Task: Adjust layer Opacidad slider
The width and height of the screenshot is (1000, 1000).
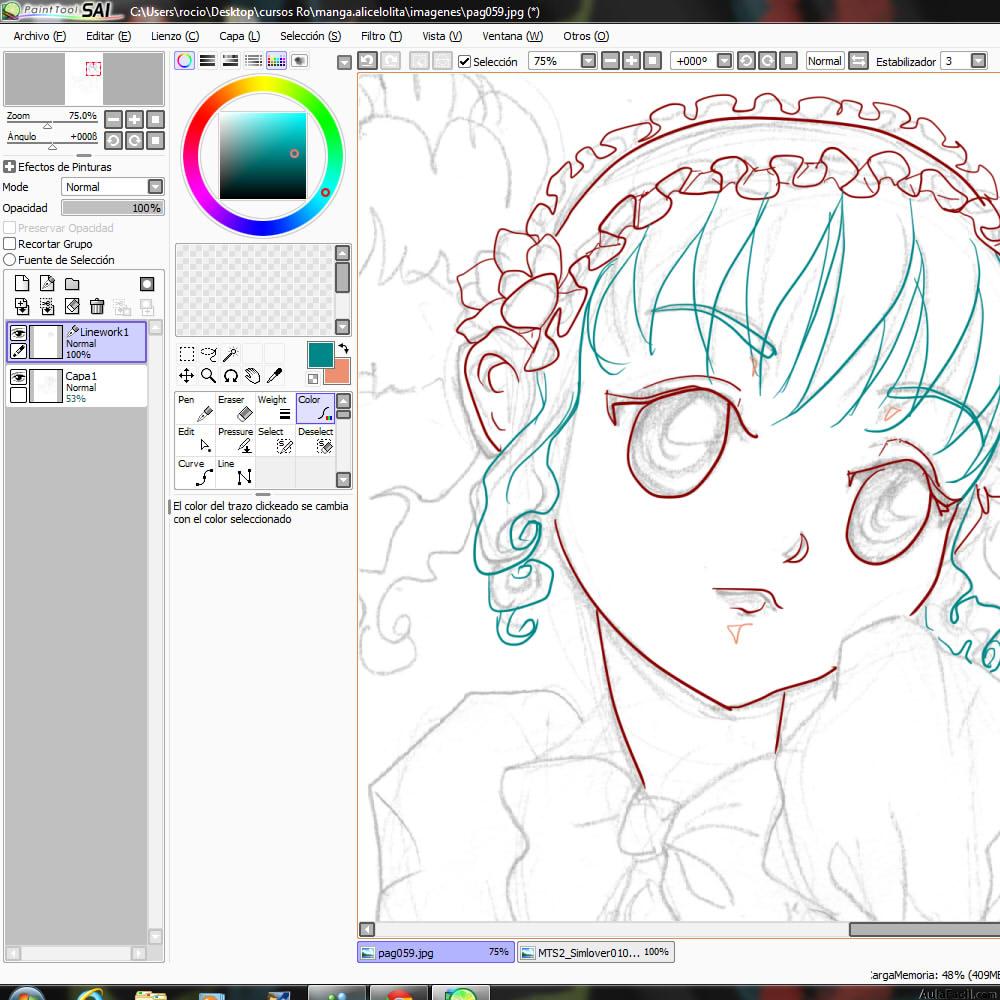Action: pyautogui.click(x=113, y=208)
